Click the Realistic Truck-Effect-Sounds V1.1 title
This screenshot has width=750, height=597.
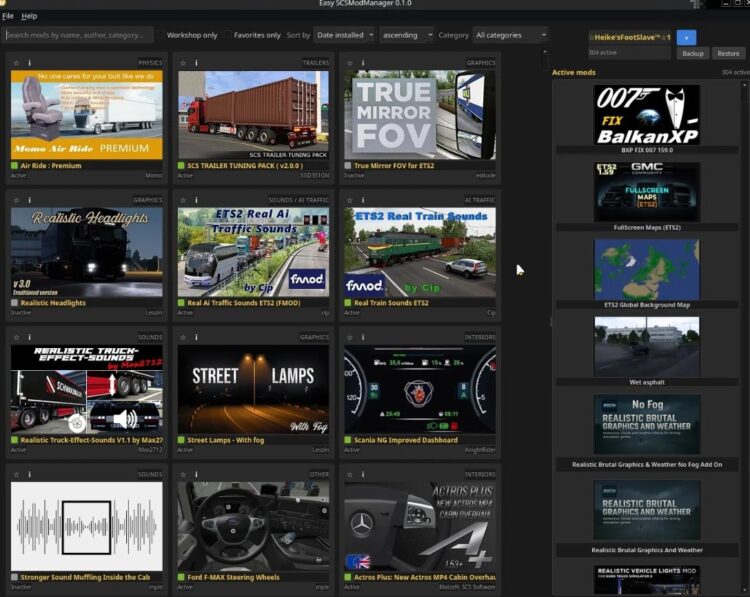[91, 440]
